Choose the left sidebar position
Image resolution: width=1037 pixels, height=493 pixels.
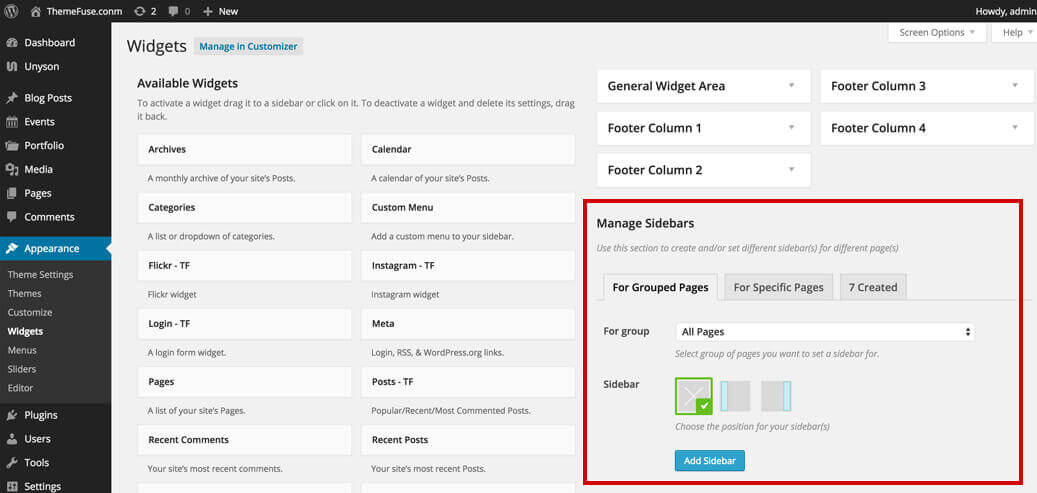735,396
